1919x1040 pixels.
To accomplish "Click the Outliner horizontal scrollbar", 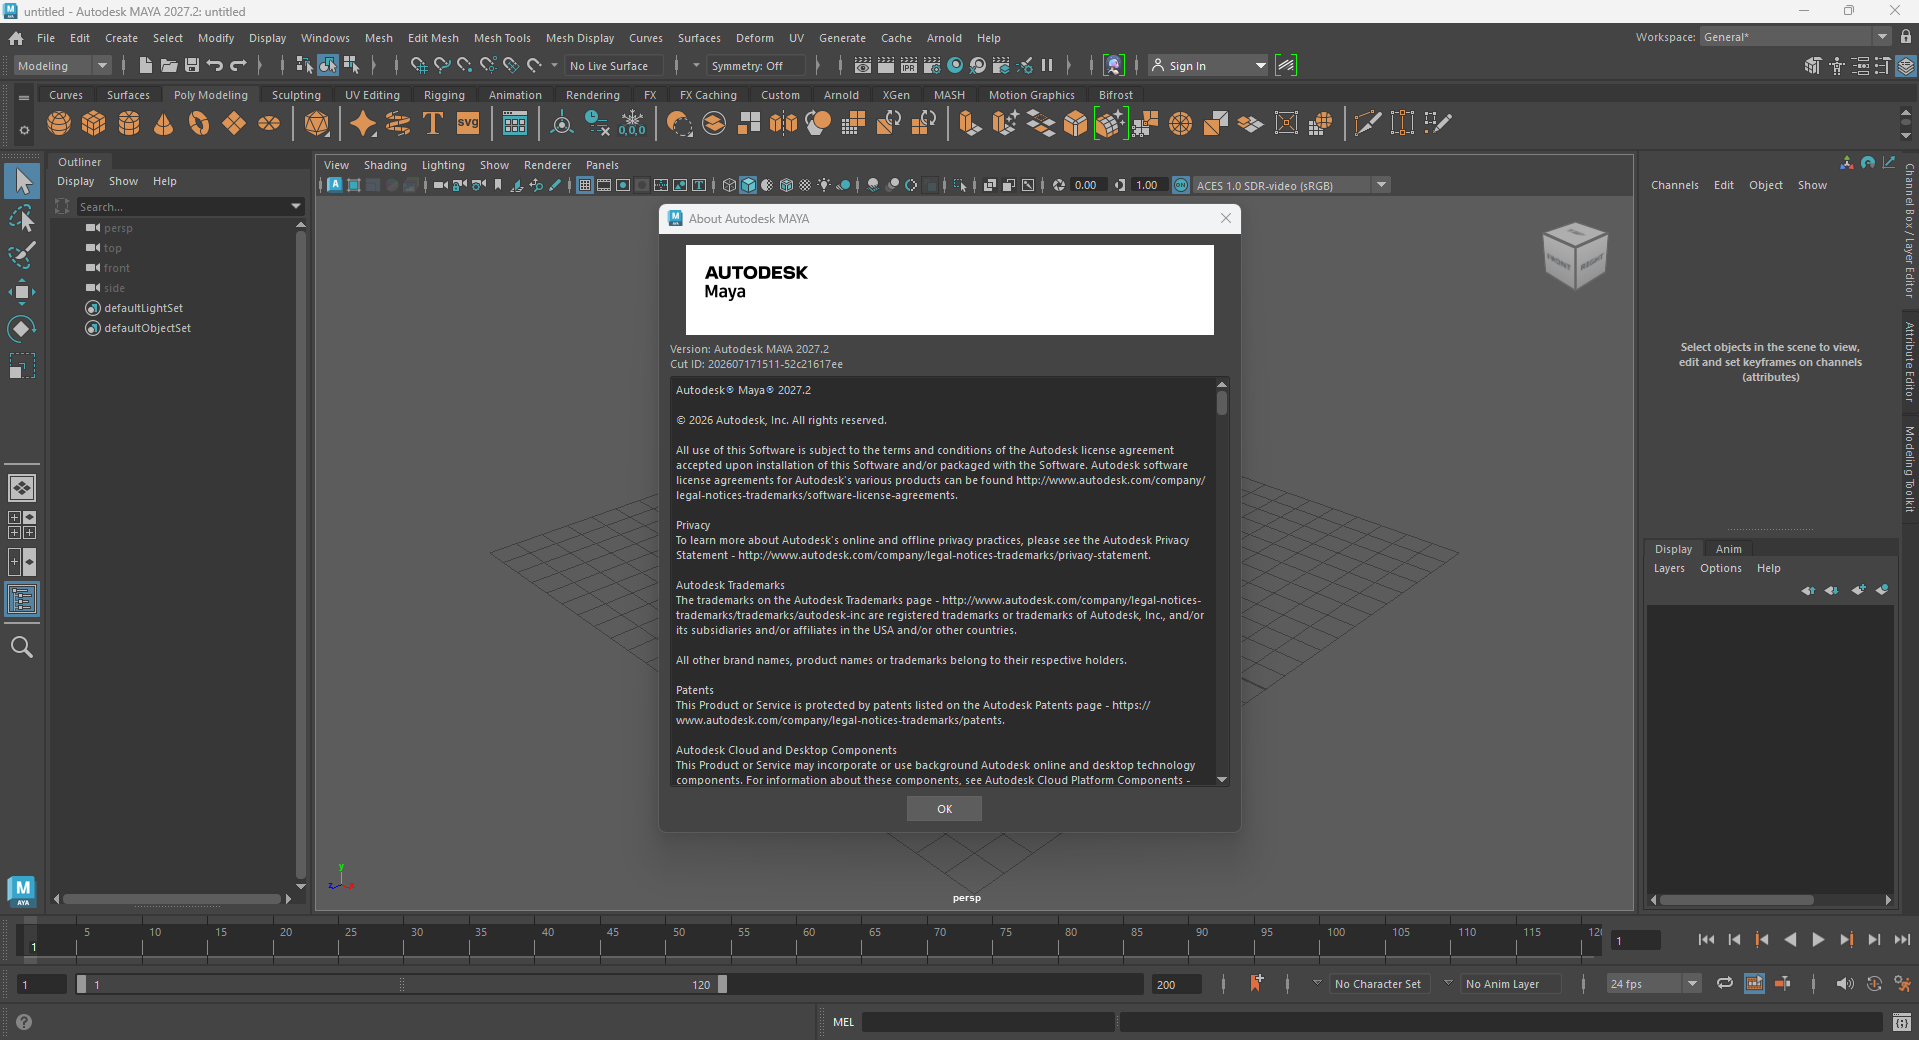I will click(172, 899).
